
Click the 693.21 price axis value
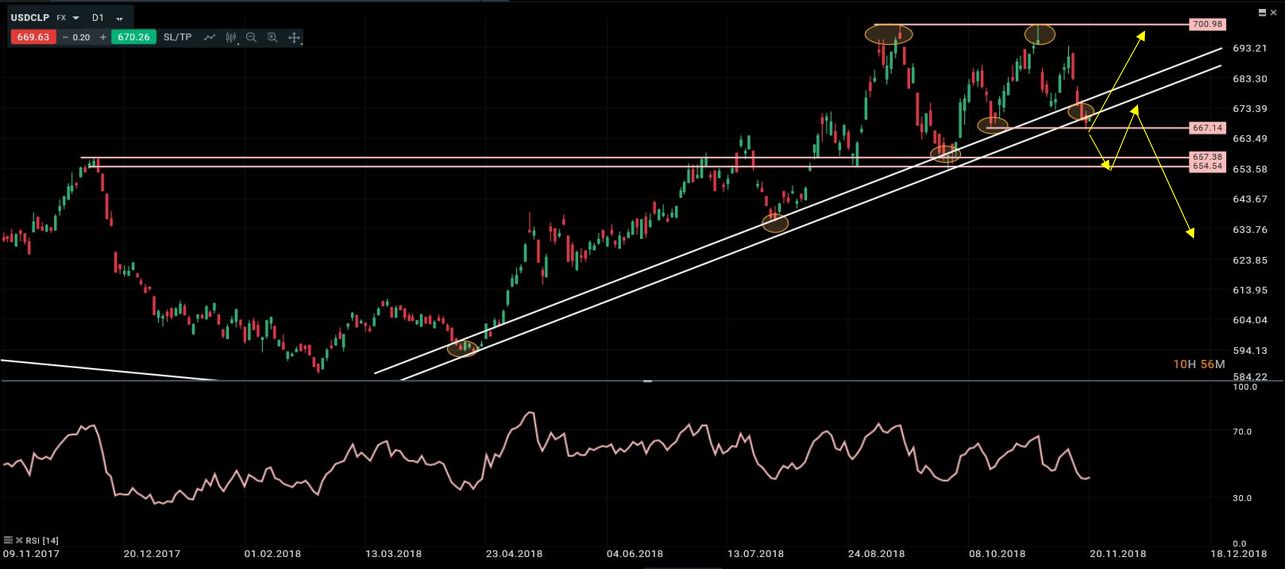coord(1250,48)
